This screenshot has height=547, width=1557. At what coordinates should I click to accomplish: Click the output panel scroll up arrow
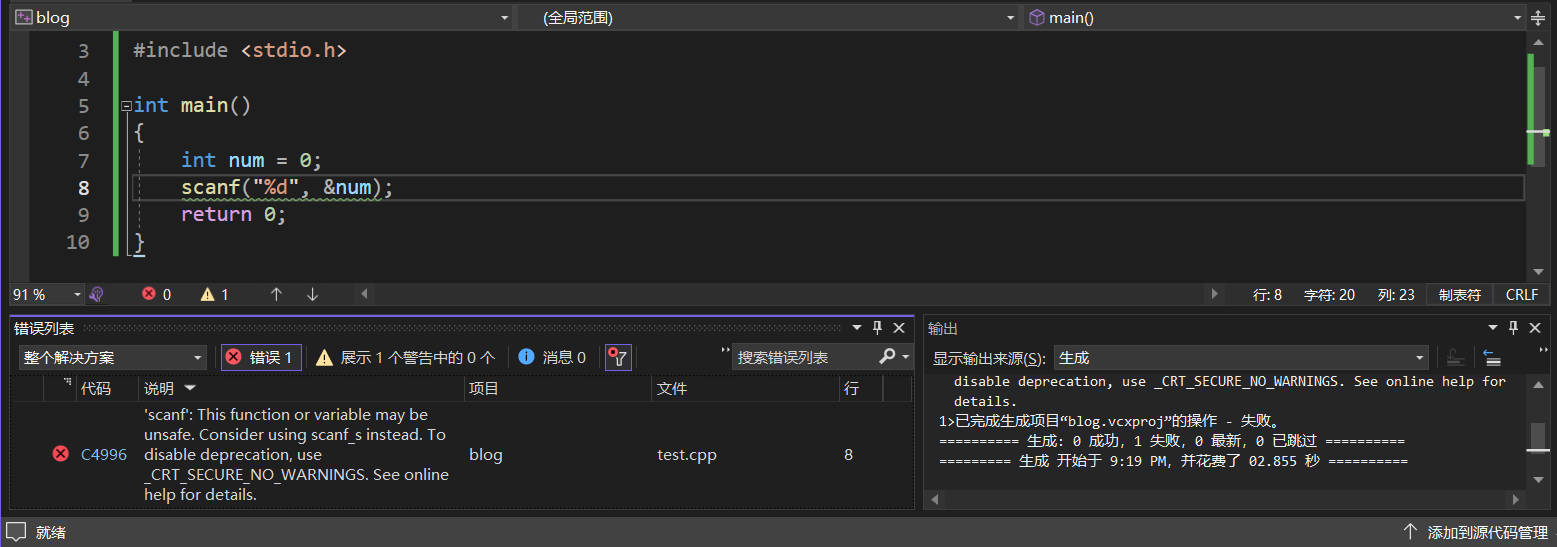[1538, 383]
